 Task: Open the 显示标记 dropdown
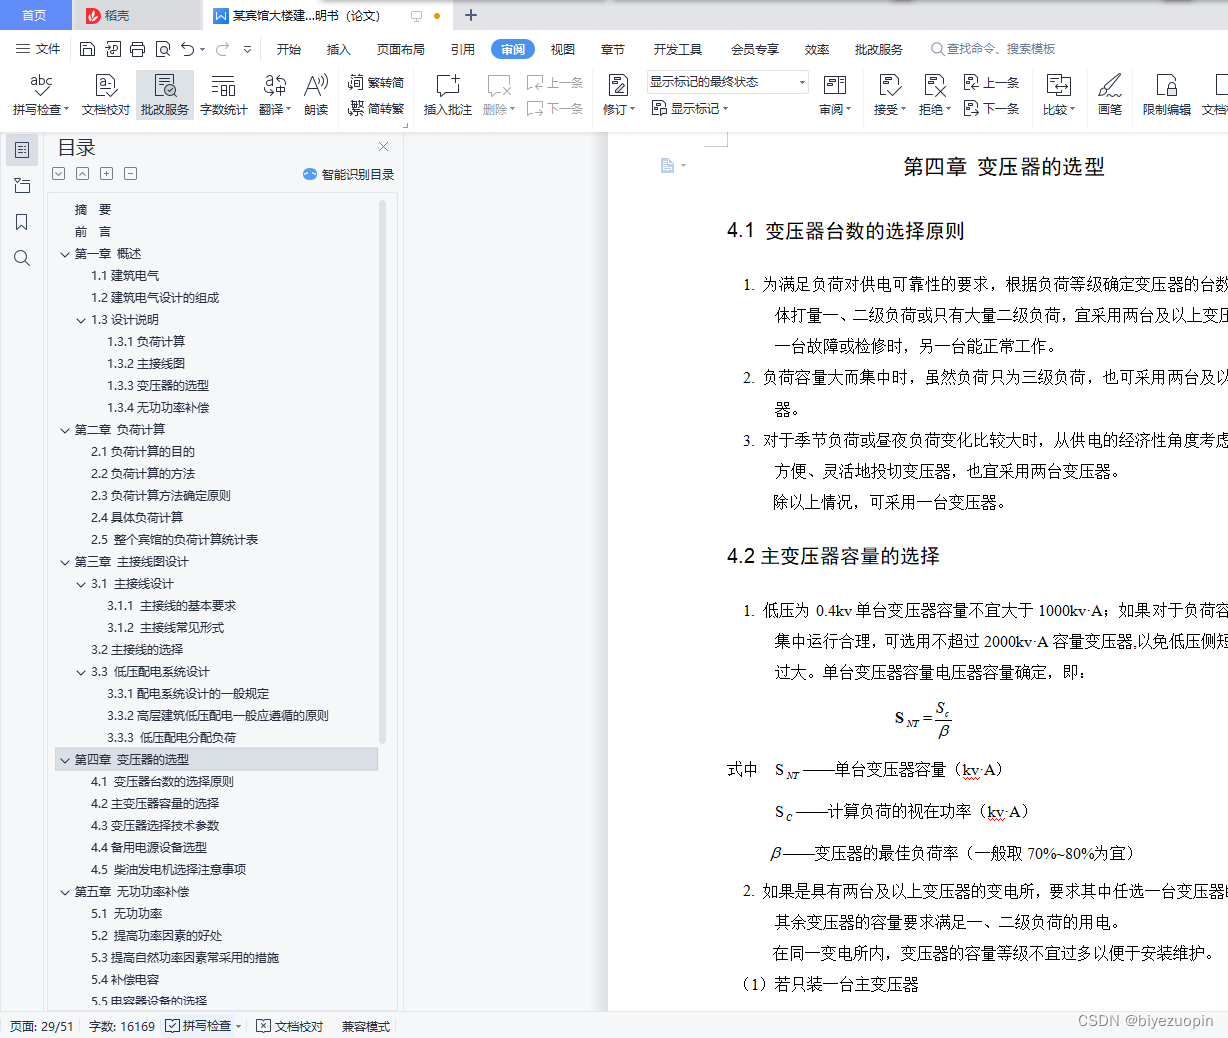[690, 108]
